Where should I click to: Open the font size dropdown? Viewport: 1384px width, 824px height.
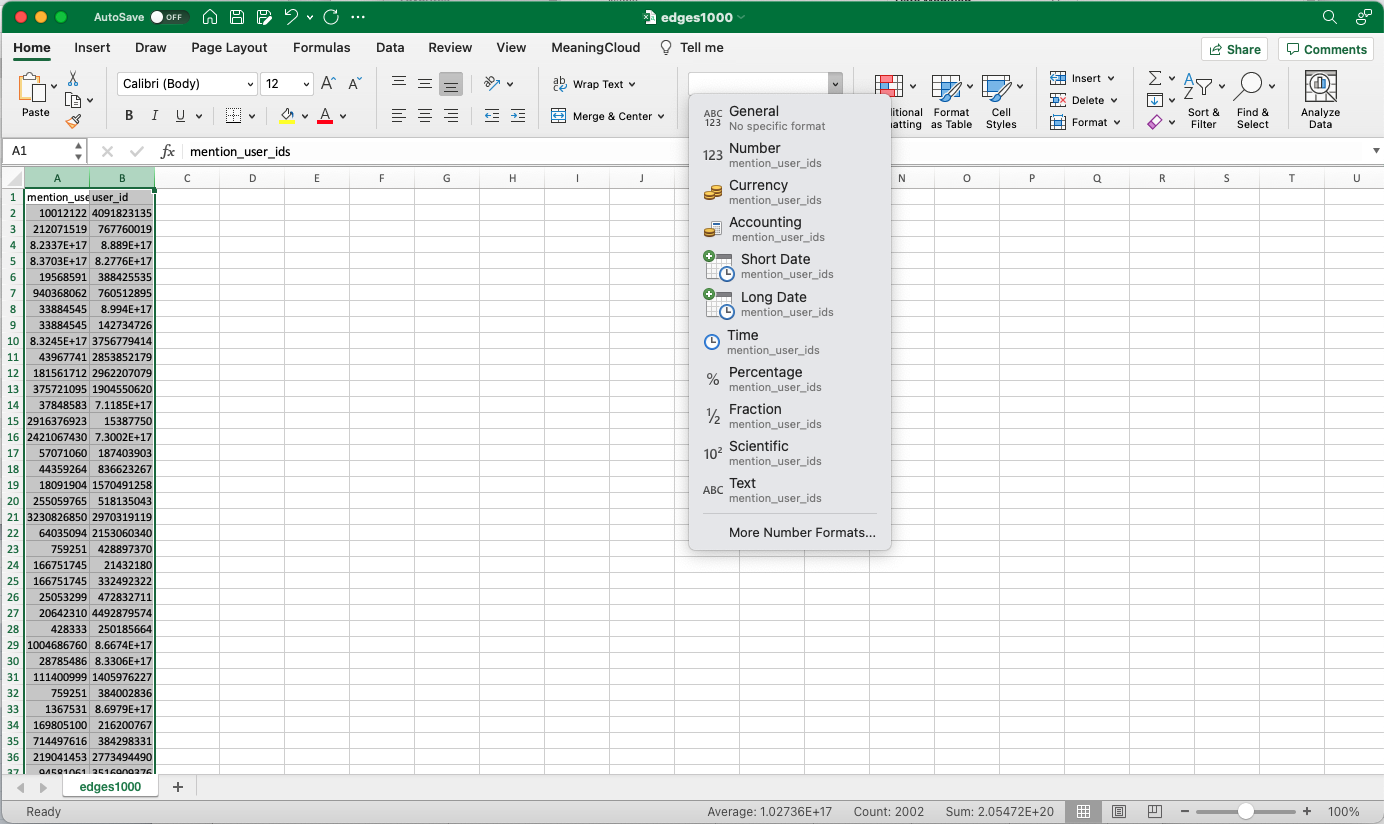[306, 84]
